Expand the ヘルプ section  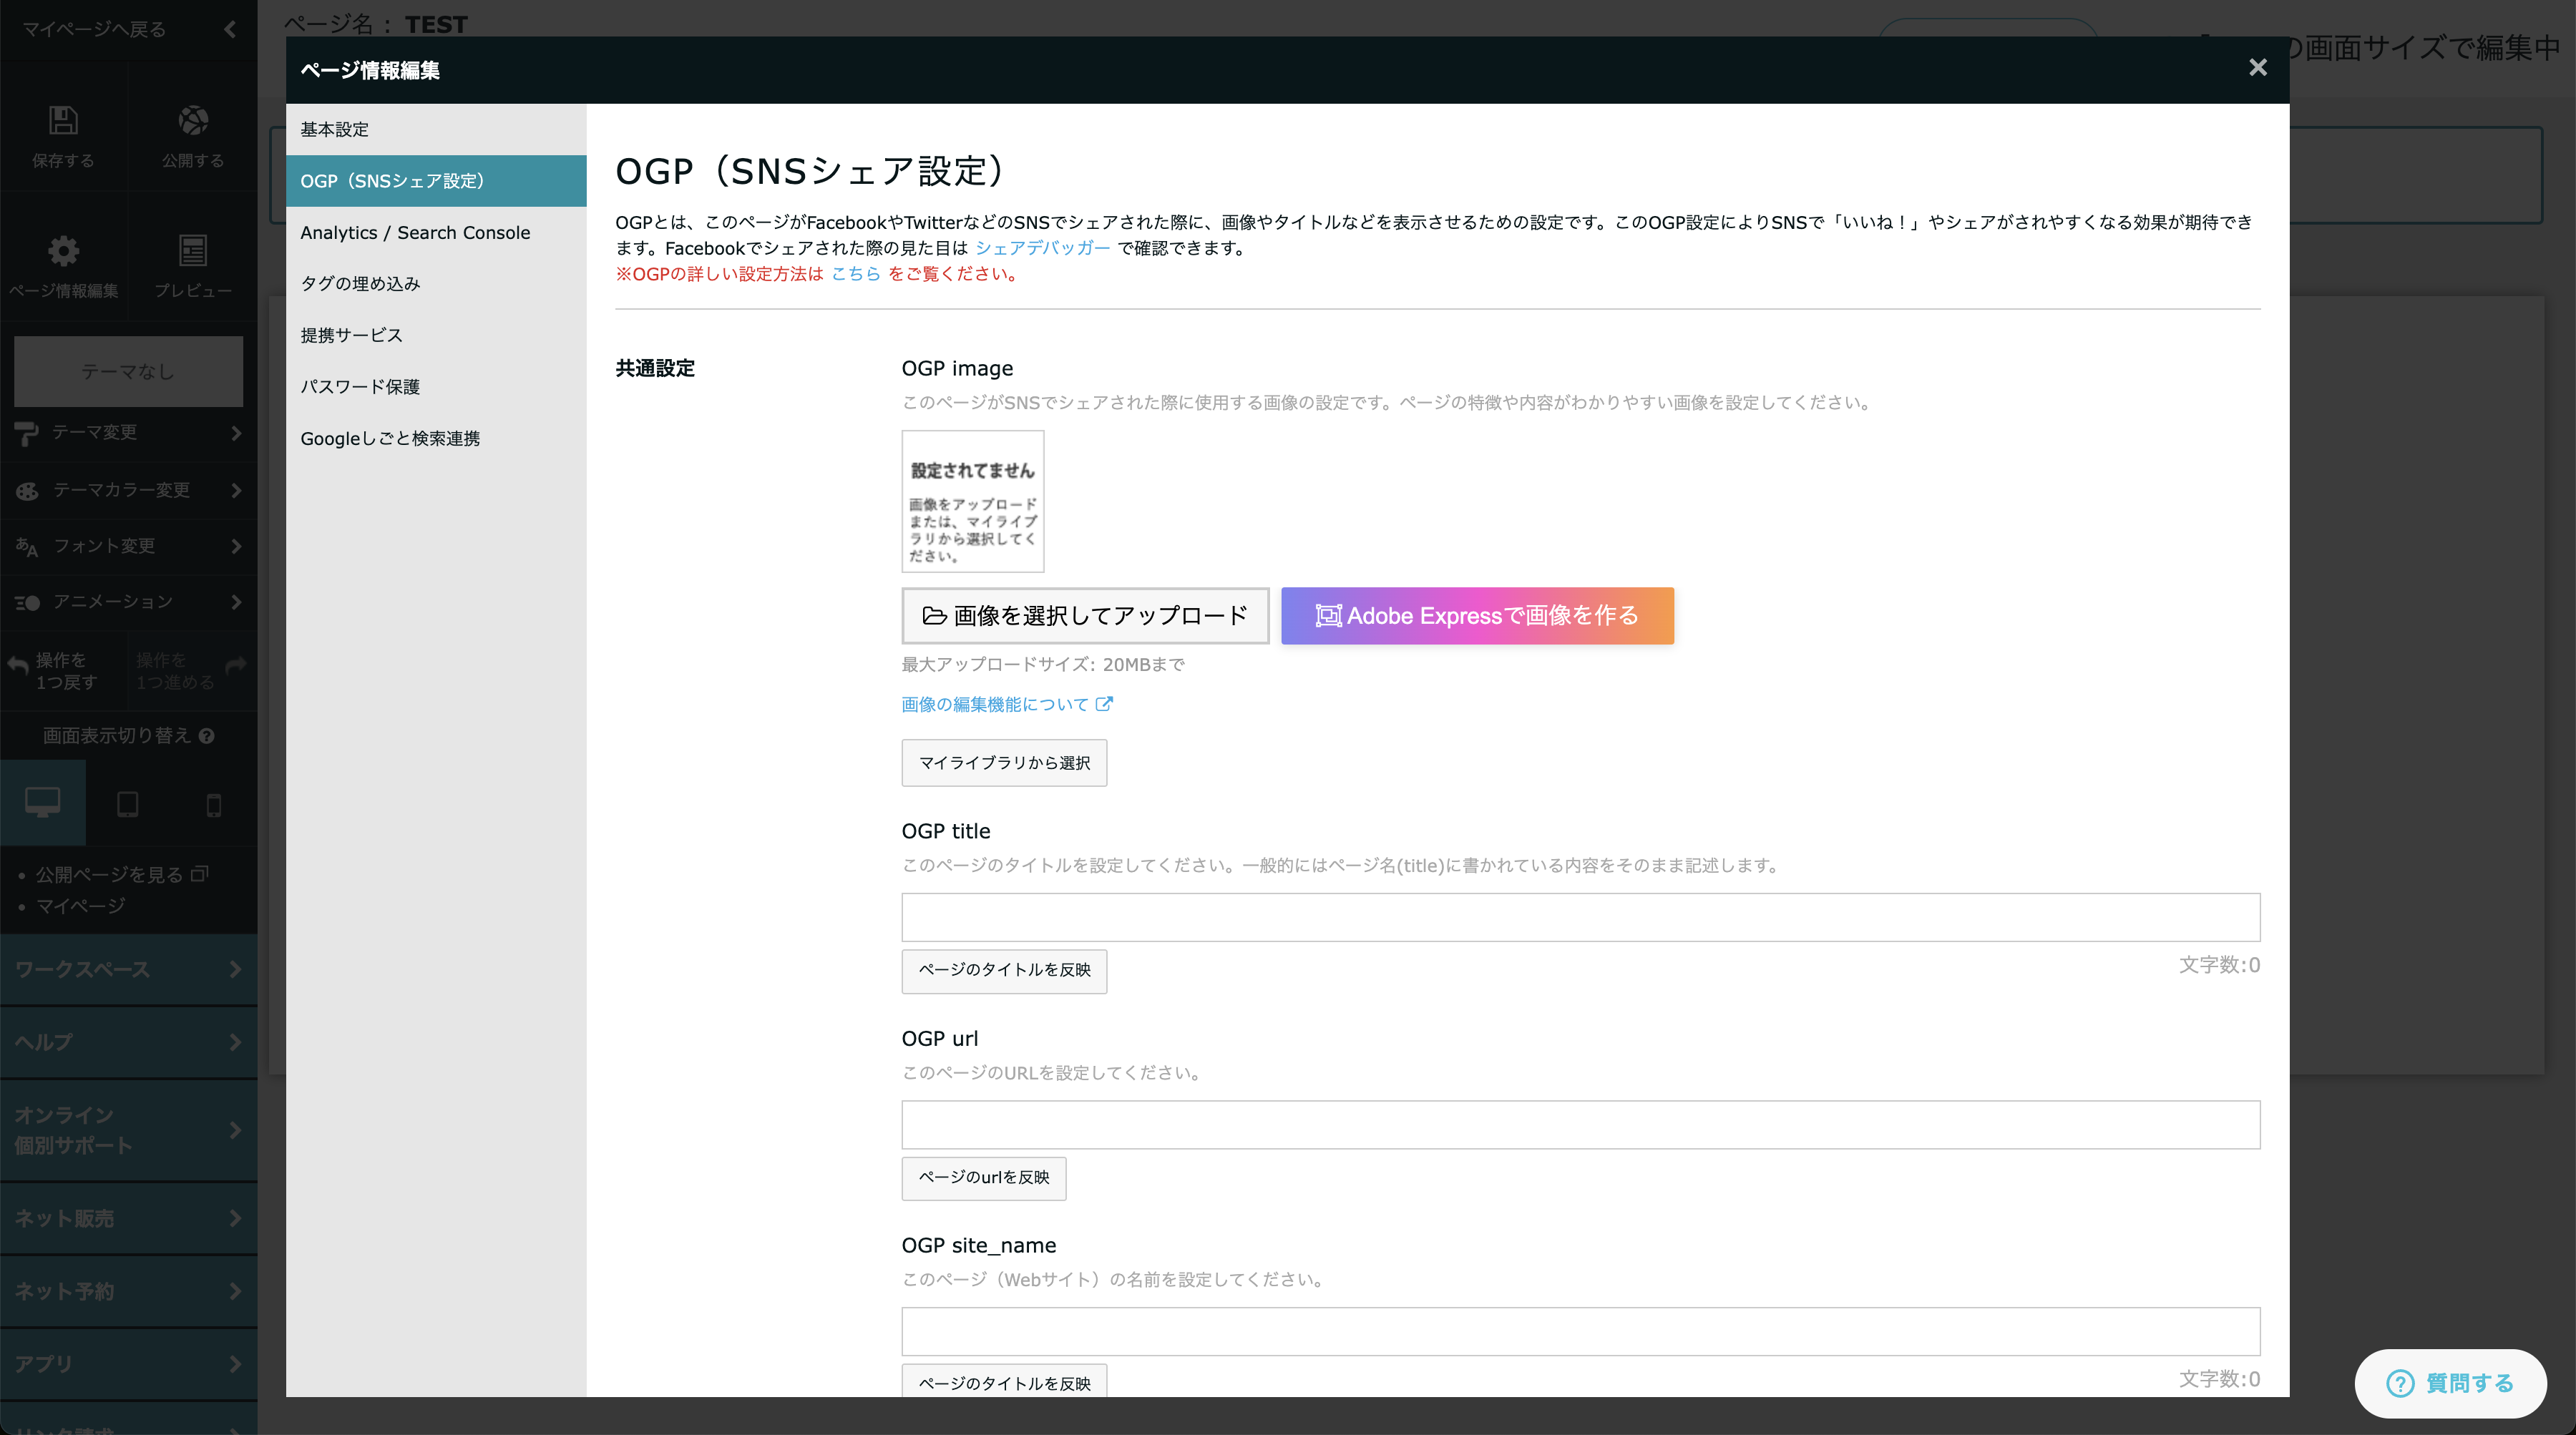pyautogui.click(x=128, y=1042)
